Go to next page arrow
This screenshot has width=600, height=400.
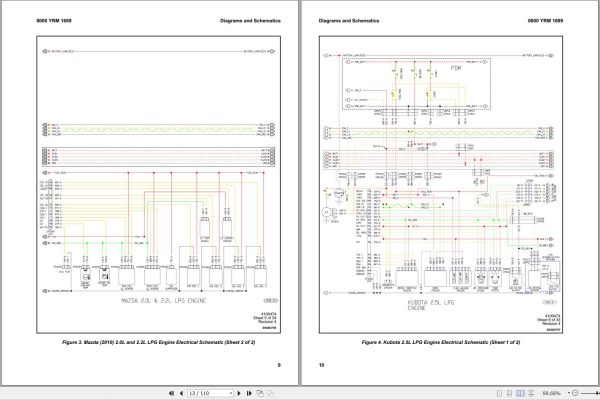(x=239, y=393)
